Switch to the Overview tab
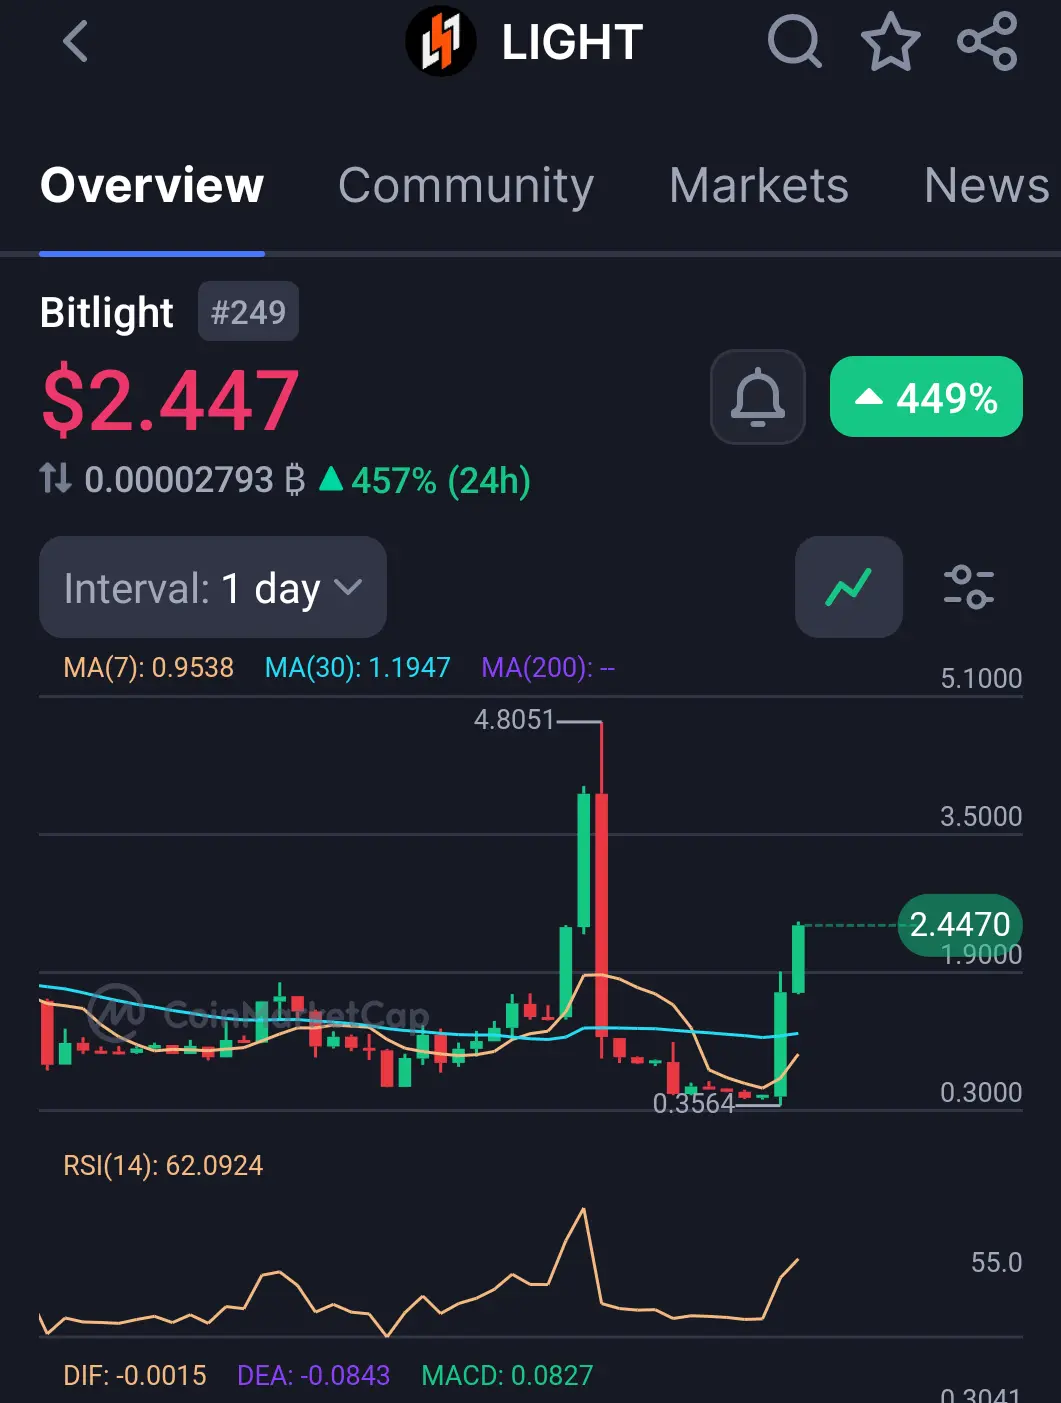Viewport: 1061px width, 1403px height. (152, 185)
